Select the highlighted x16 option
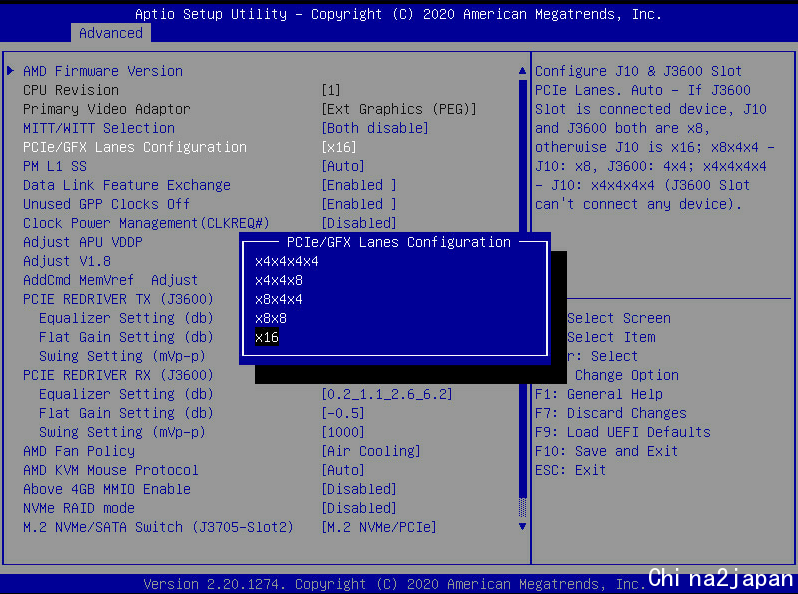The image size is (798, 594). click(267, 337)
